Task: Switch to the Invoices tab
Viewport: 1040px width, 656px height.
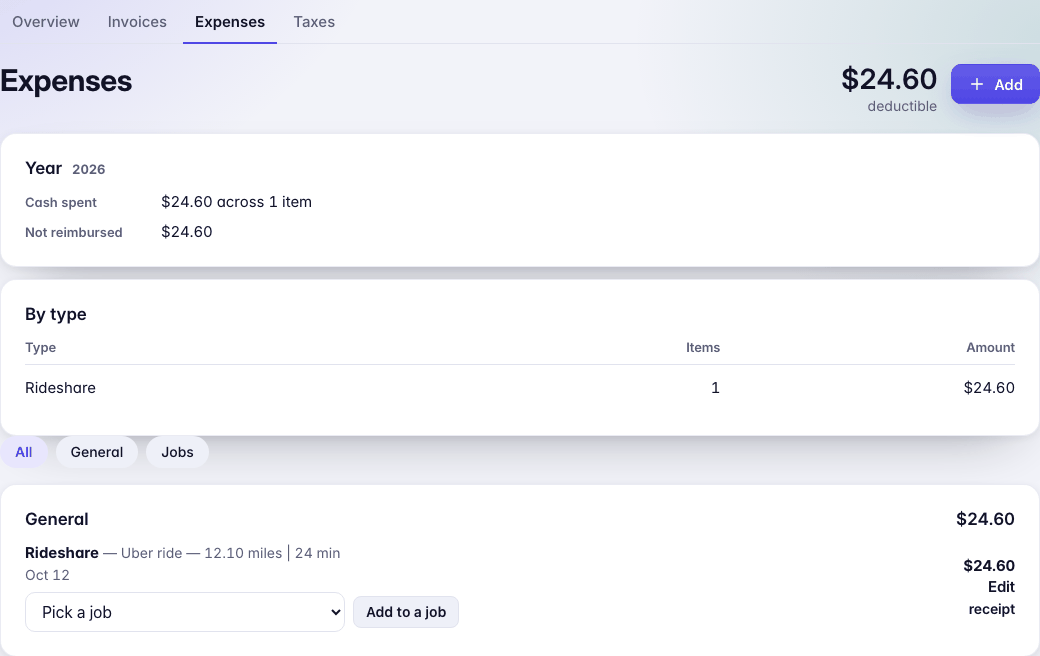Action: (x=137, y=22)
